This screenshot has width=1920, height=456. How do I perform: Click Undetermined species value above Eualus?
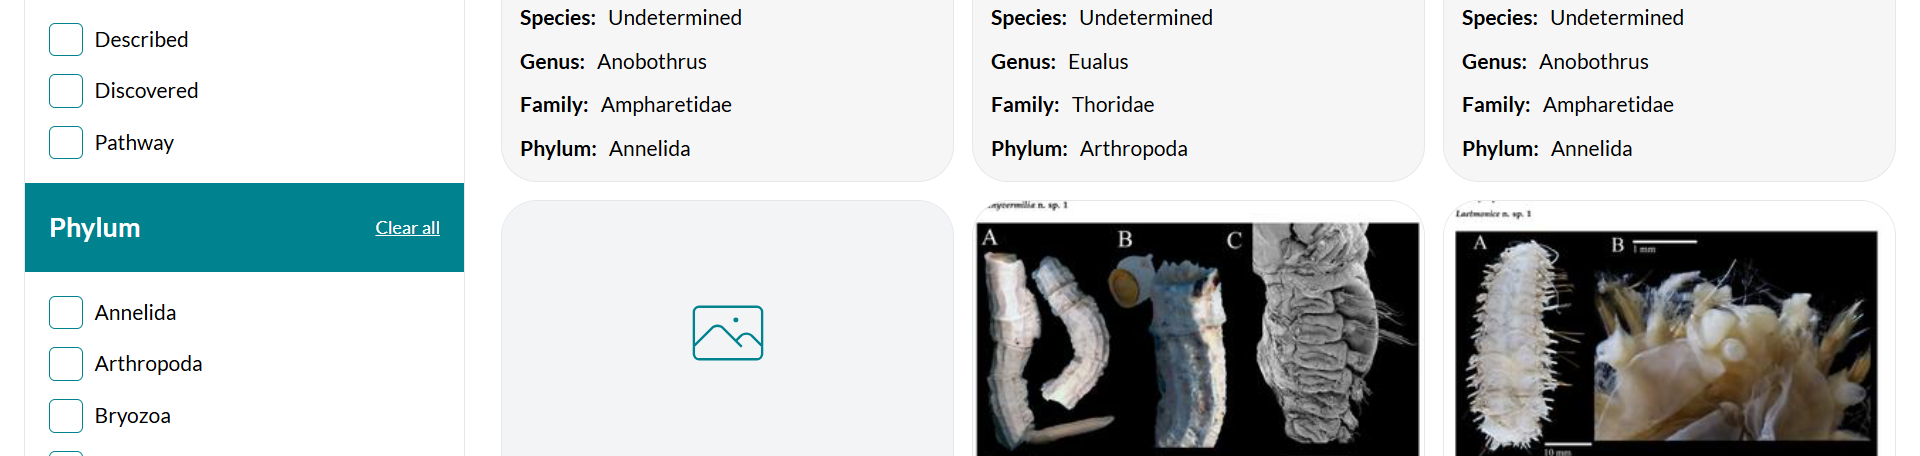(1145, 18)
